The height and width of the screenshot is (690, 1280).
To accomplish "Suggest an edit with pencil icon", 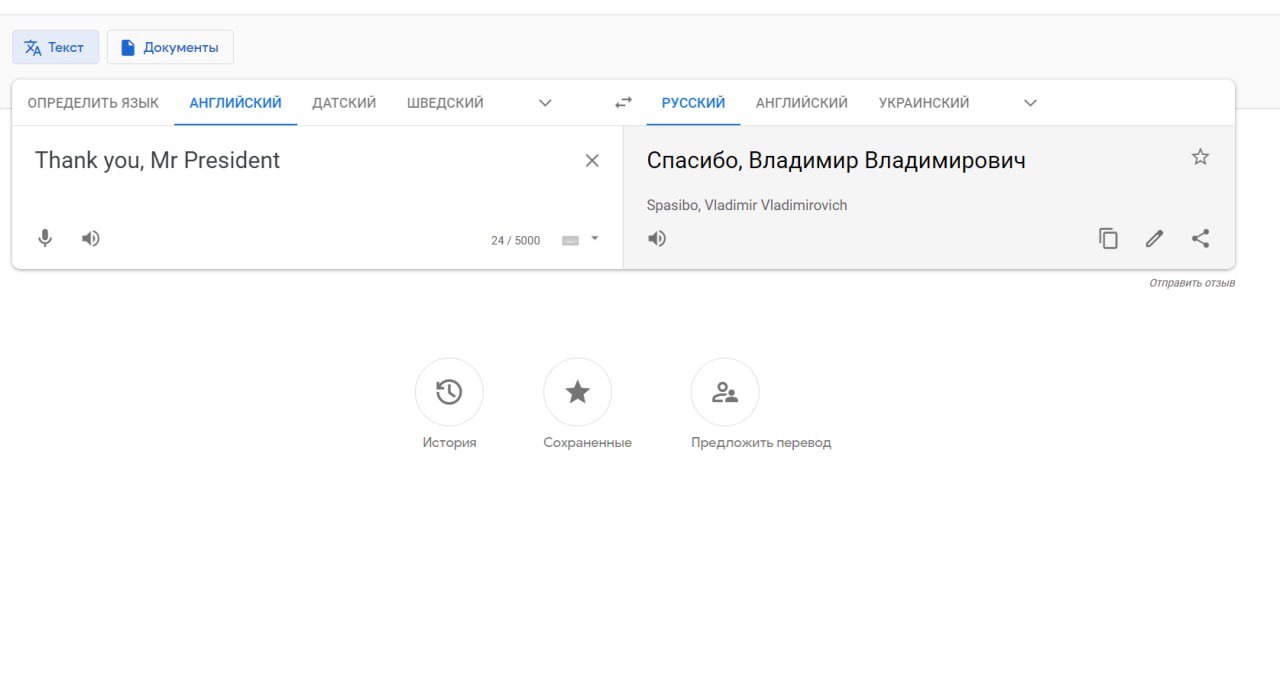I will point(1154,238).
